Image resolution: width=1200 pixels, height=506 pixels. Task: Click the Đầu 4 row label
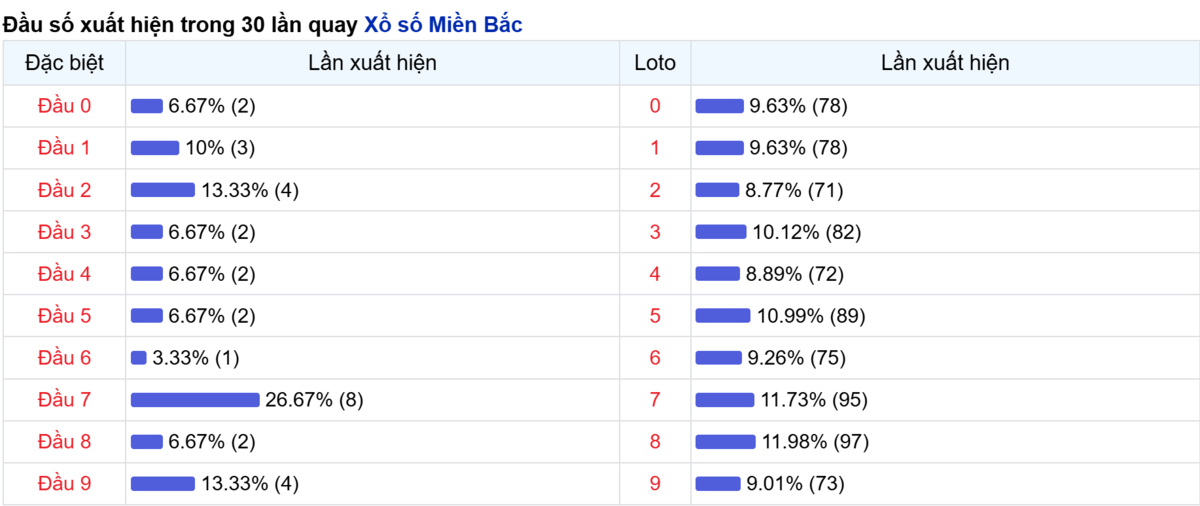[64, 274]
